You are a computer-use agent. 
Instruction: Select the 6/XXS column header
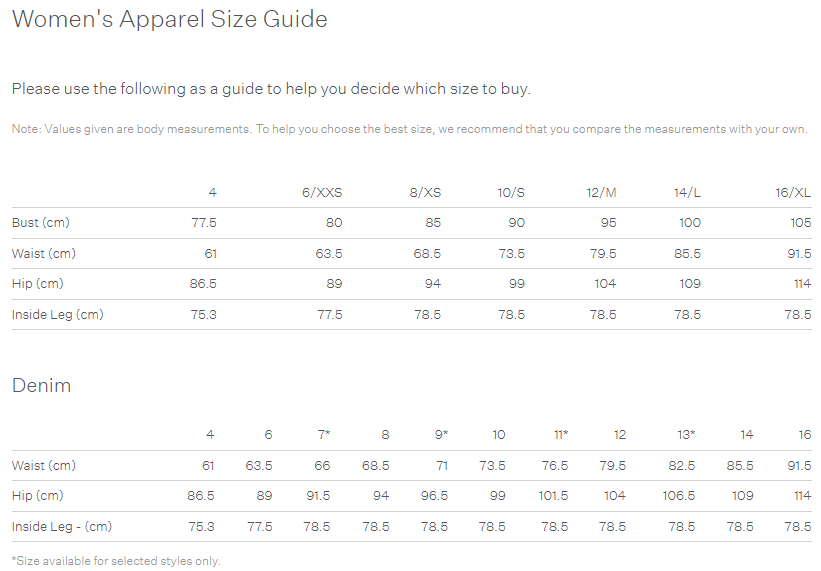tap(322, 193)
